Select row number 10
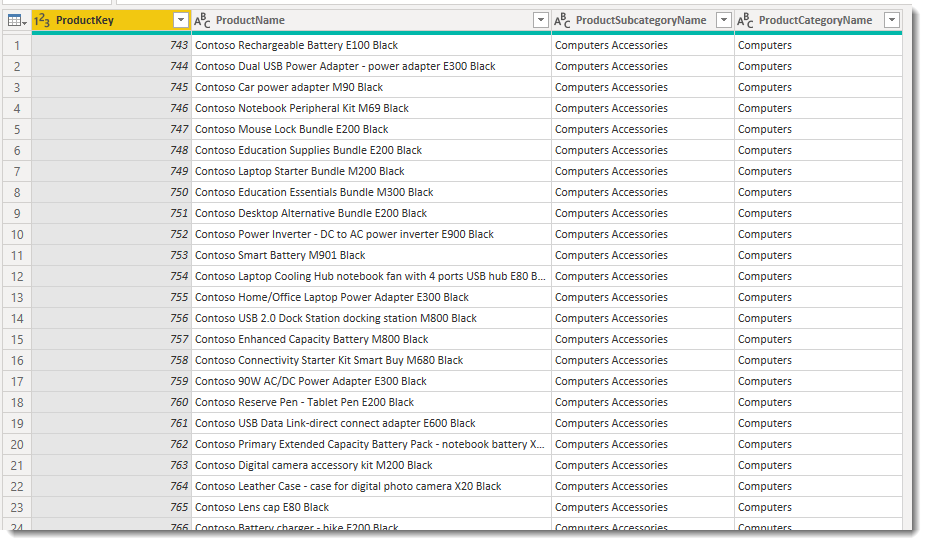This screenshot has height=545, width=927. [x=17, y=235]
